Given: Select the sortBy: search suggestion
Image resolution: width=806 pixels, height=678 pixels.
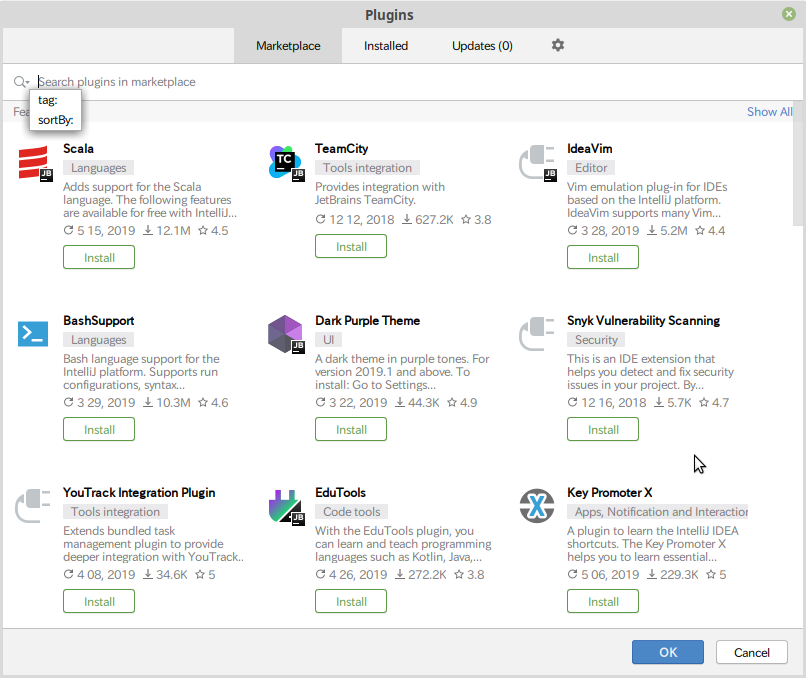Looking at the screenshot, I should tap(55, 120).
